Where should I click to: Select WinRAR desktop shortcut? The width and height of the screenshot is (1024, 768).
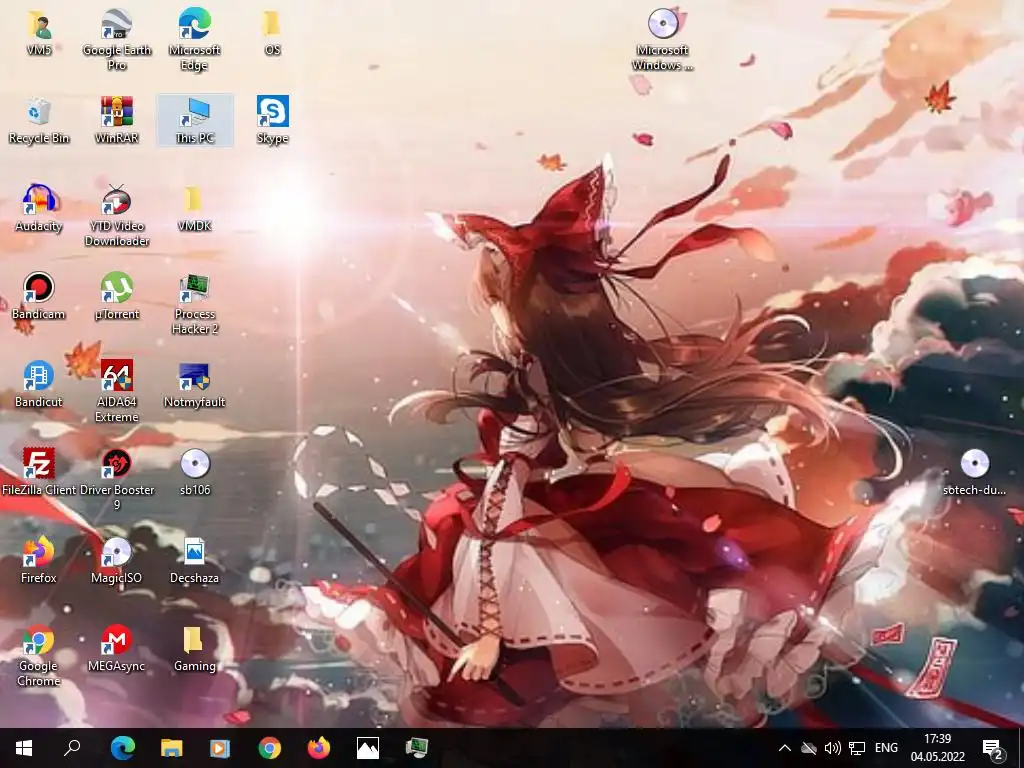point(117,120)
